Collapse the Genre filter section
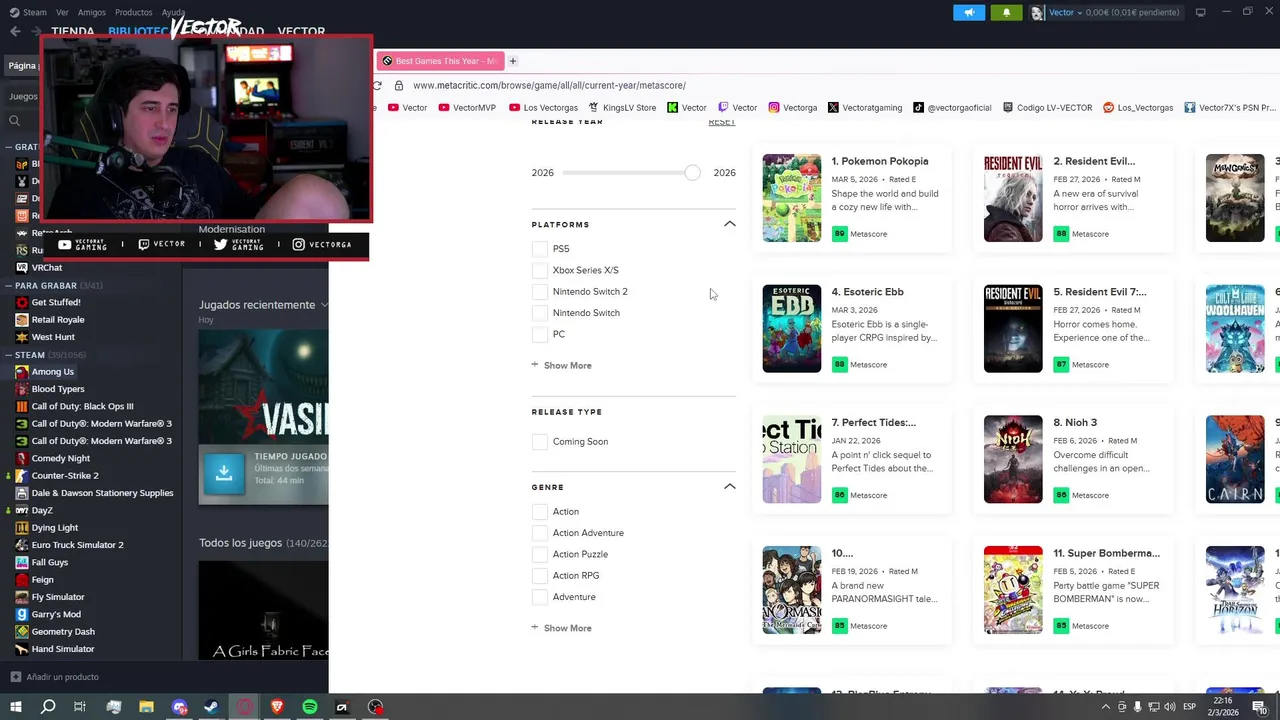The image size is (1280, 720). pyautogui.click(x=729, y=487)
